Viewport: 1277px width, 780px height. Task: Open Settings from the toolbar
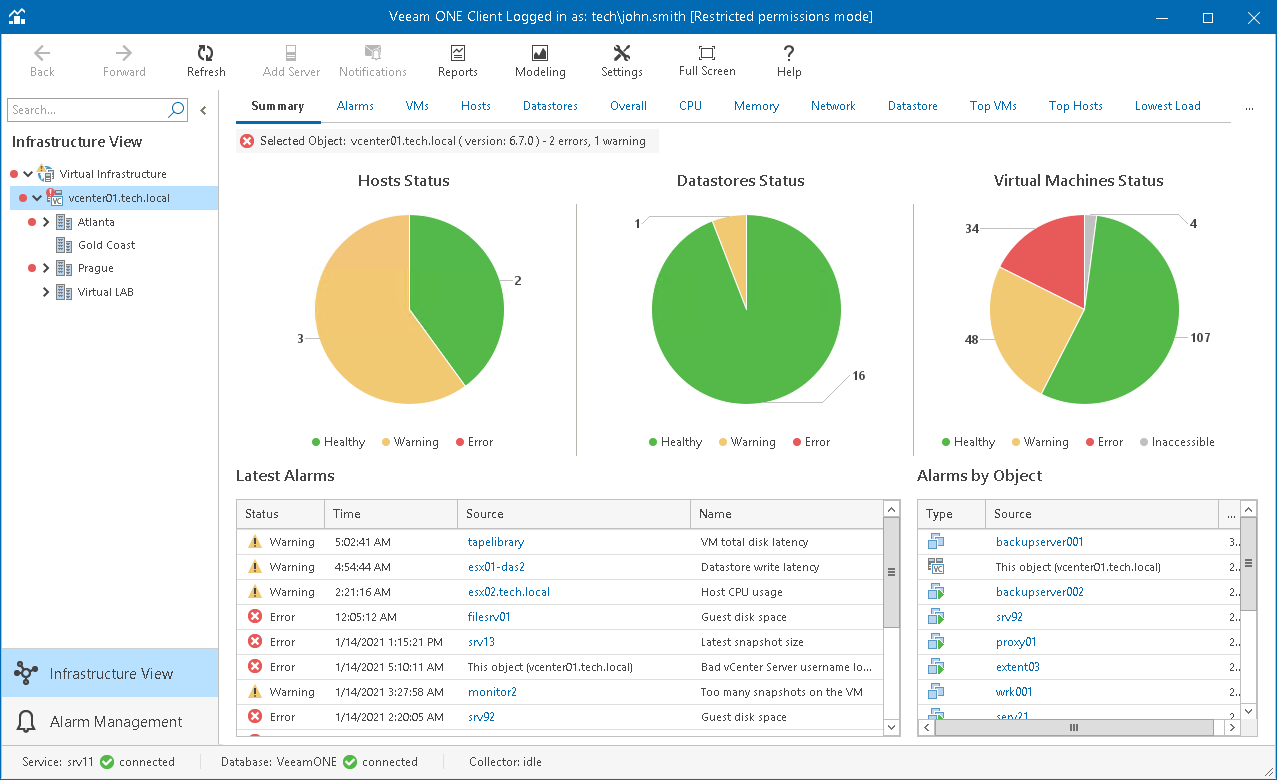621,60
